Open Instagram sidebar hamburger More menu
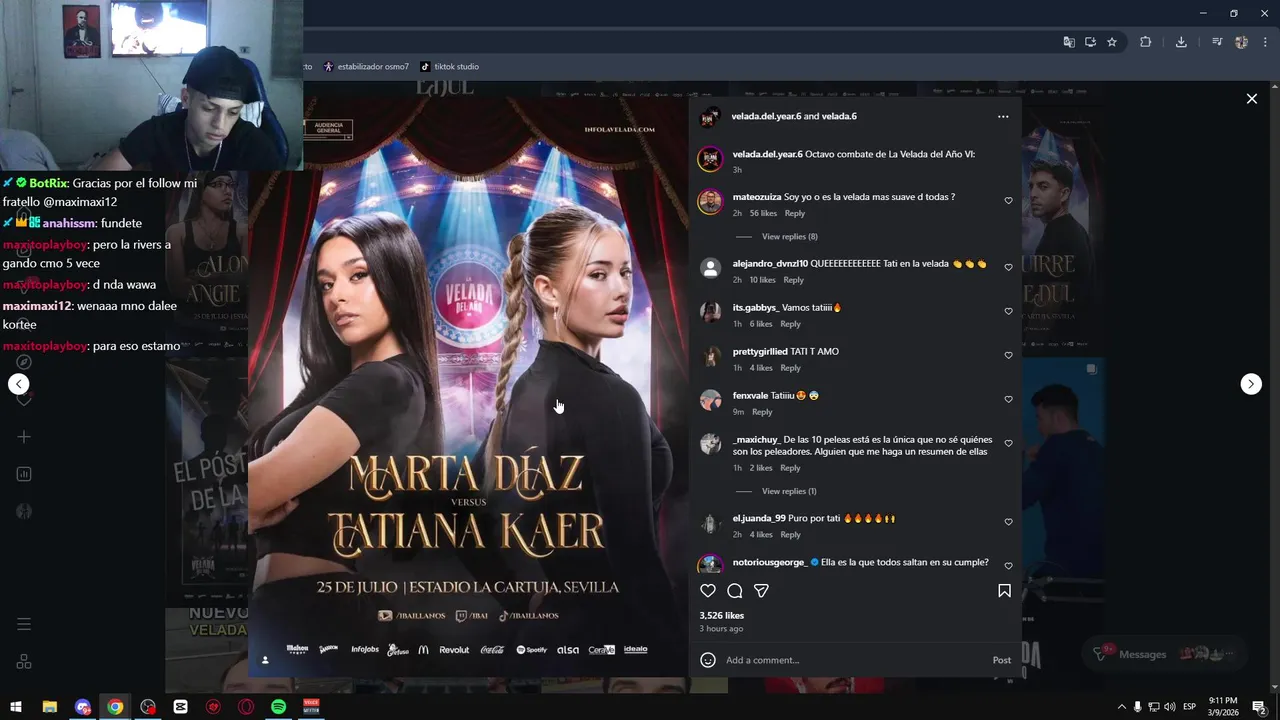Image resolution: width=1280 pixels, height=720 pixels. [24, 624]
